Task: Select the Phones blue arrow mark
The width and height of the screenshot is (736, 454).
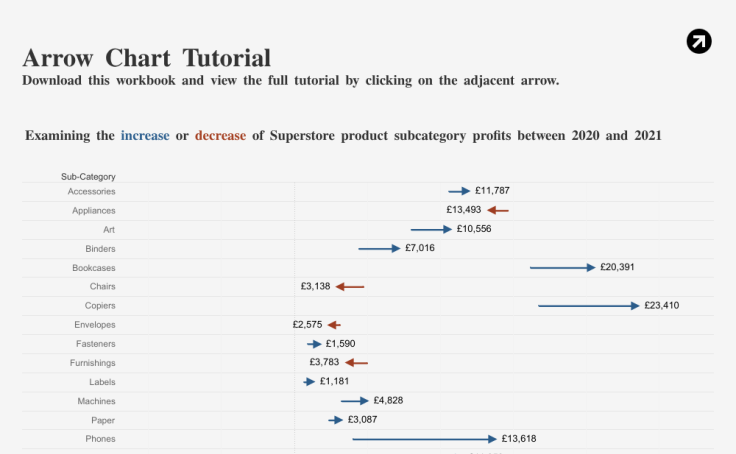Action: pos(423,438)
